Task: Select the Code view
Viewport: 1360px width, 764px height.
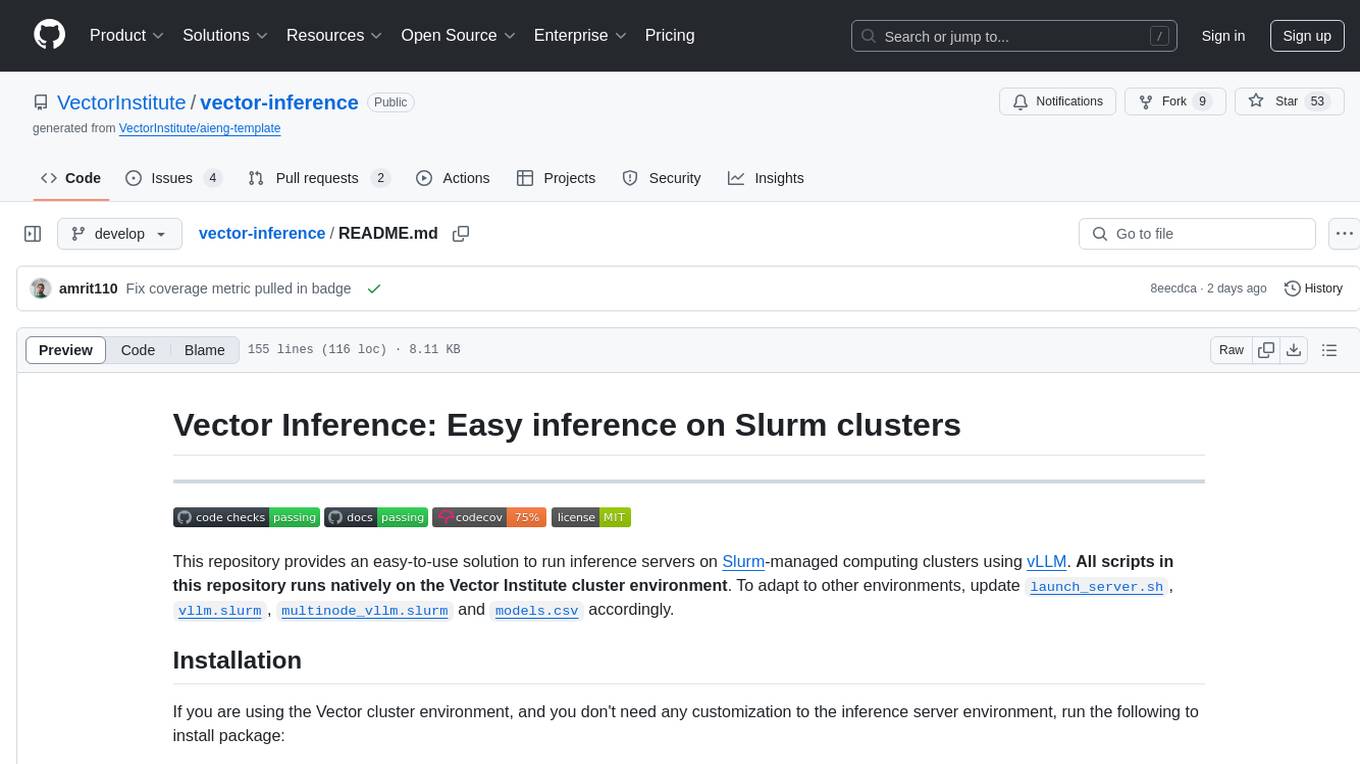Action: click(138, 350)
